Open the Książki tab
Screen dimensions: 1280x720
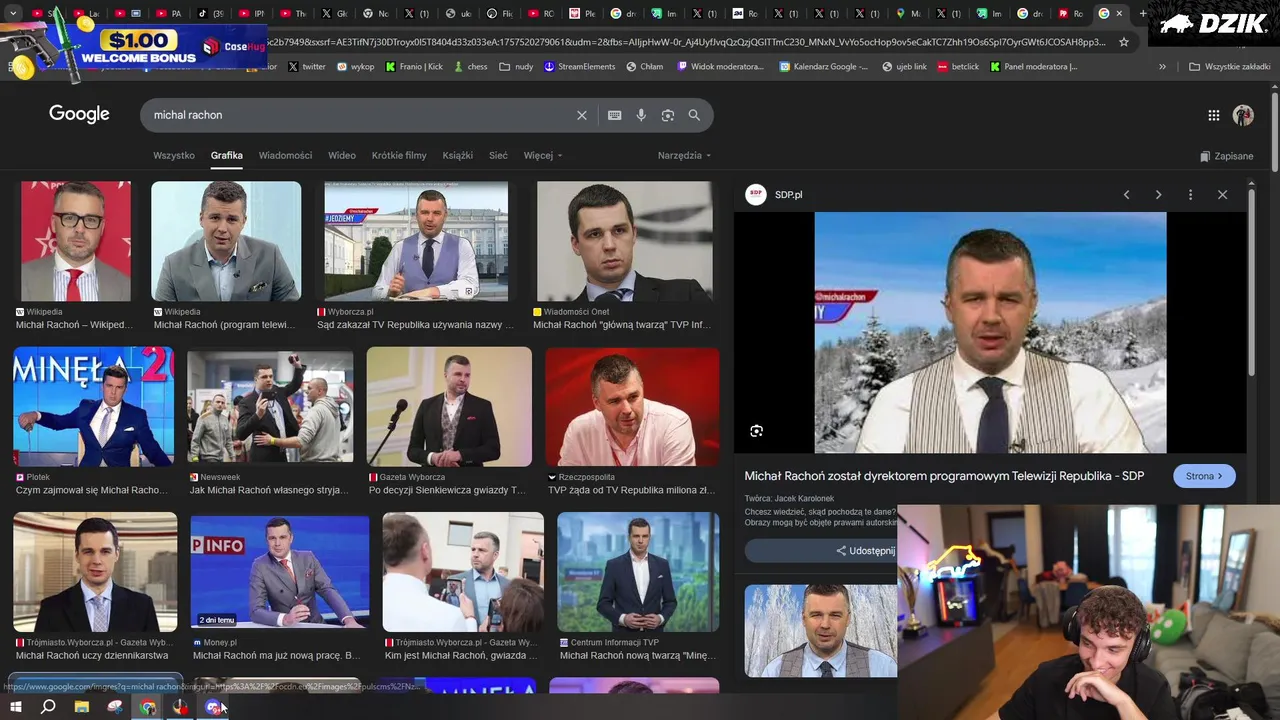coord(458,156)
